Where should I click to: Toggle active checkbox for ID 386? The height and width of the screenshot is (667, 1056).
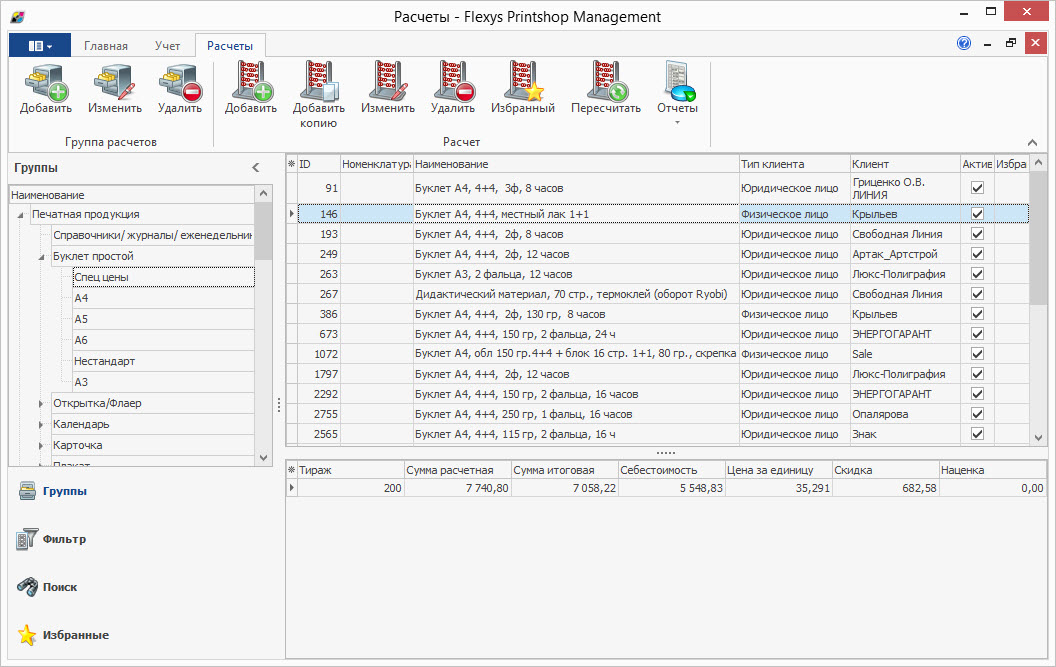click(977, 314)
